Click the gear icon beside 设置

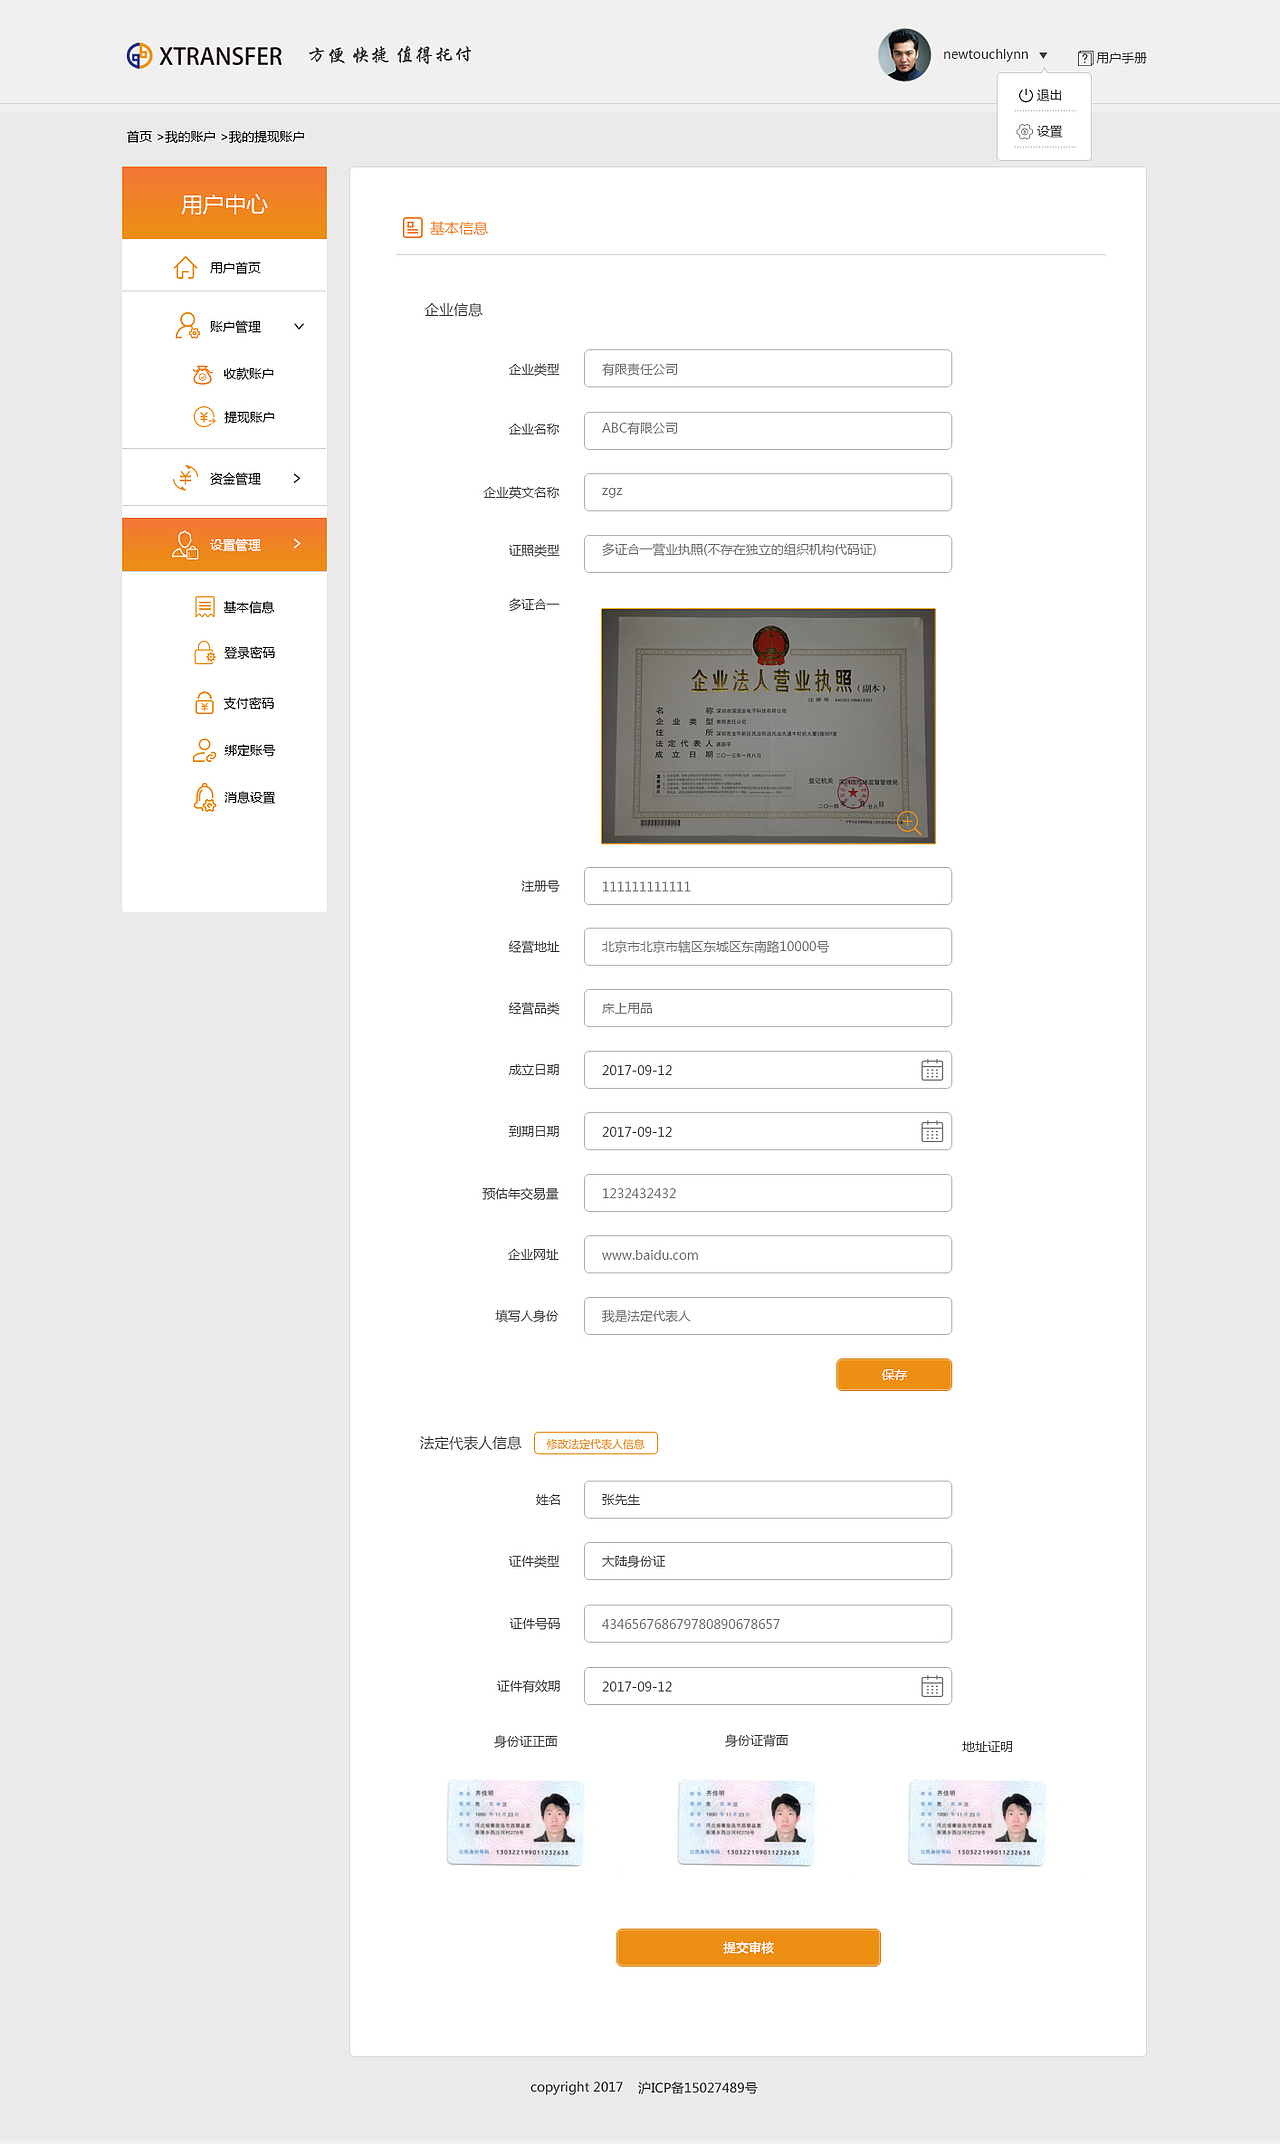(1025, 131)
